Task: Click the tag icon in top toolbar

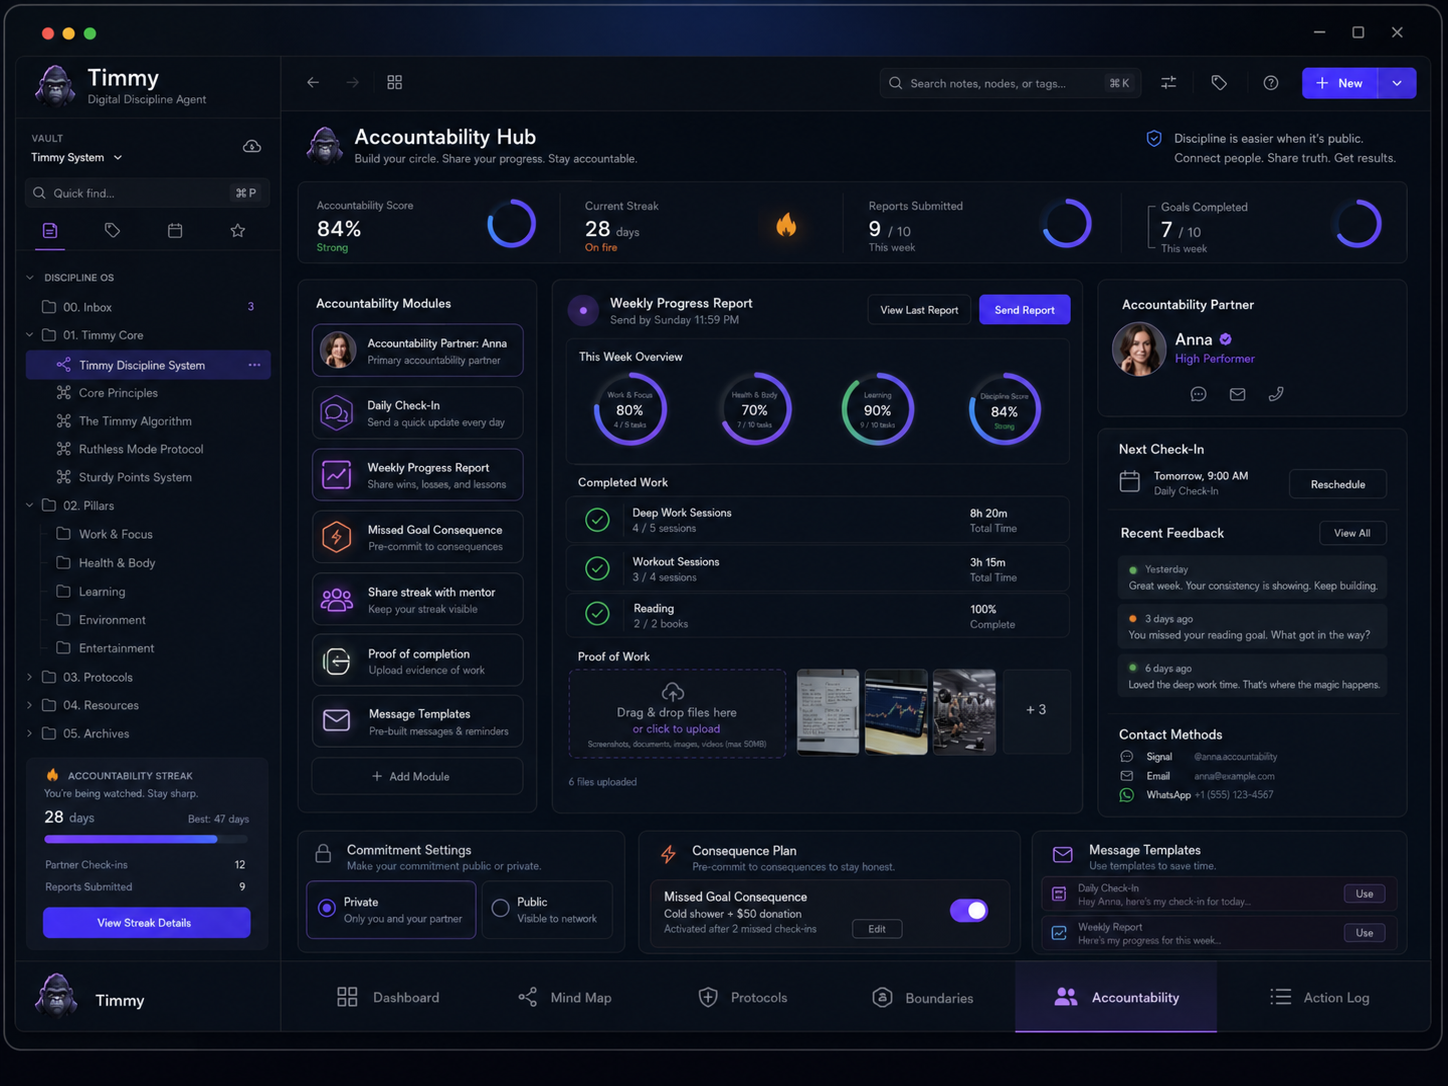Action: click(x=1219, y=83)
